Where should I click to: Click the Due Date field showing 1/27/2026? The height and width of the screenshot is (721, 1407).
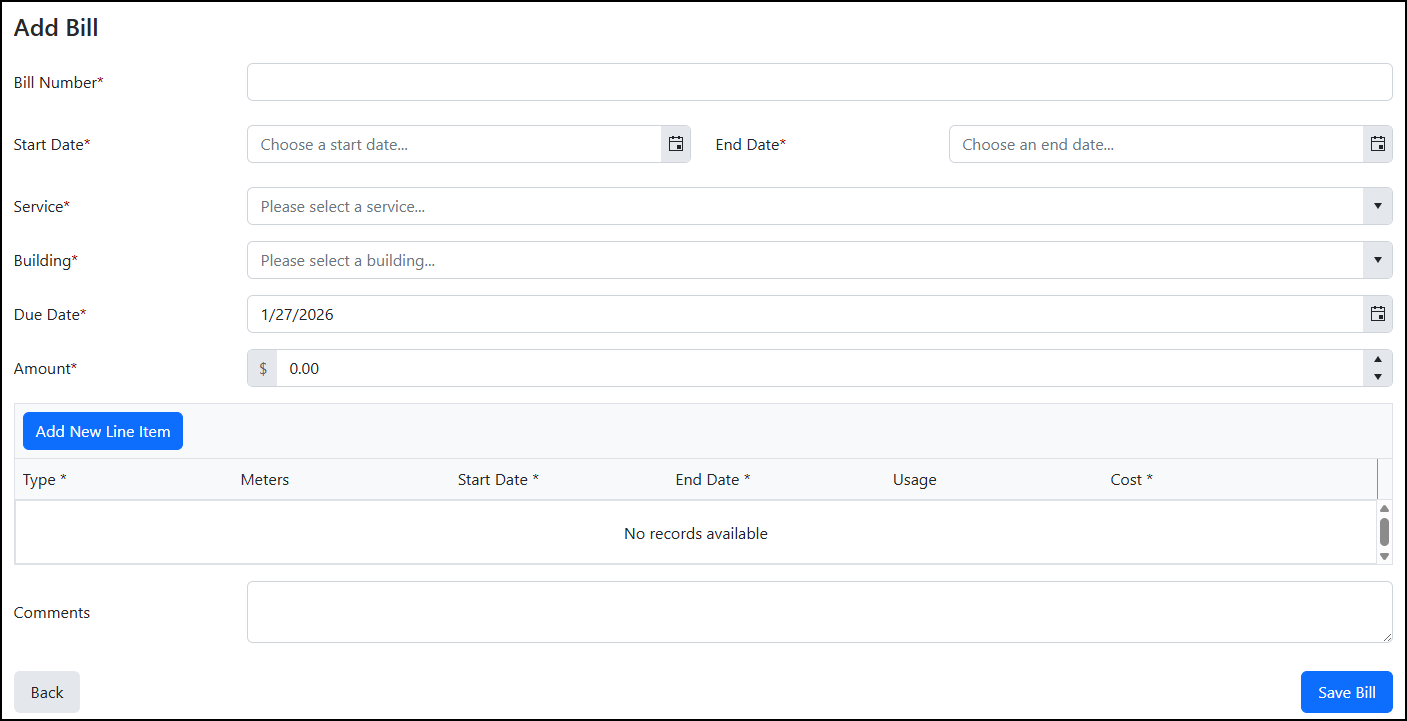(804, 314)
